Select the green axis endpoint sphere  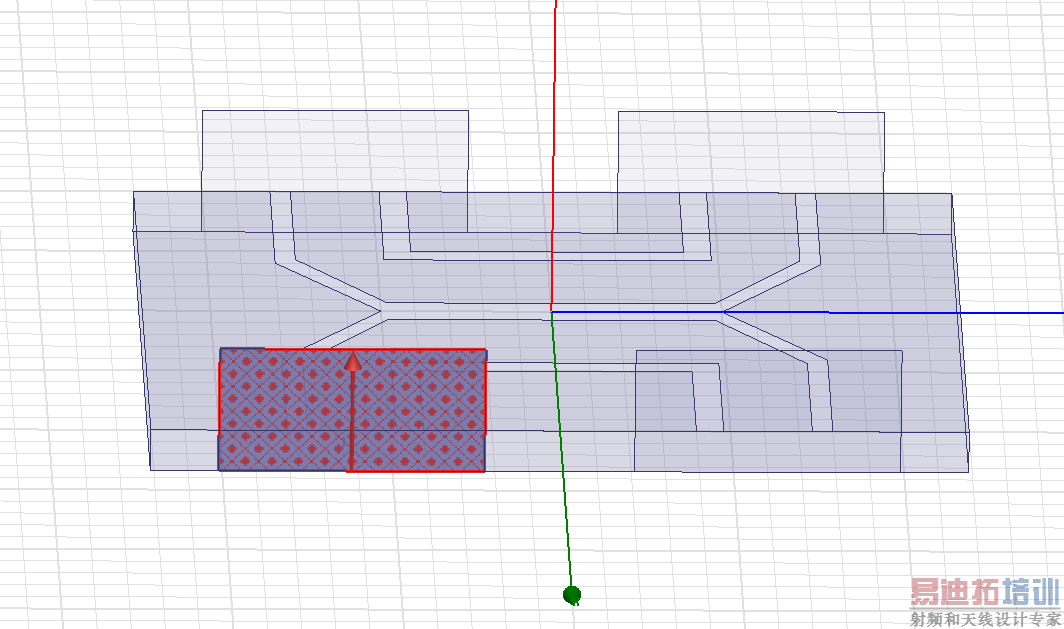[x=572, y=595]
